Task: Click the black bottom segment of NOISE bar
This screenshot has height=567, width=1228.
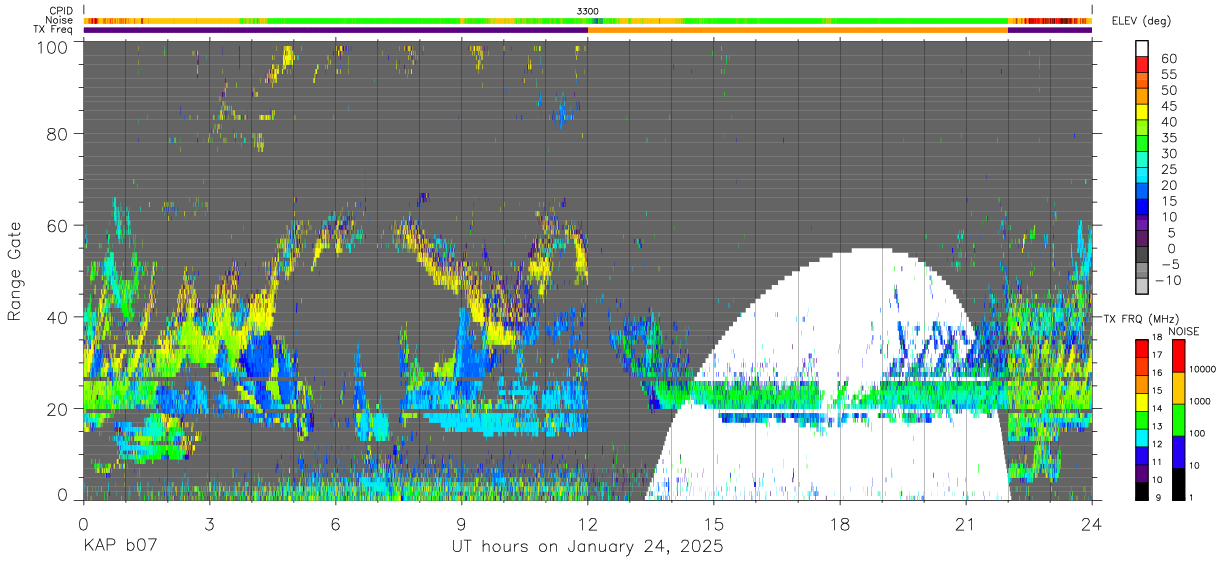Action: point(1179,484)
